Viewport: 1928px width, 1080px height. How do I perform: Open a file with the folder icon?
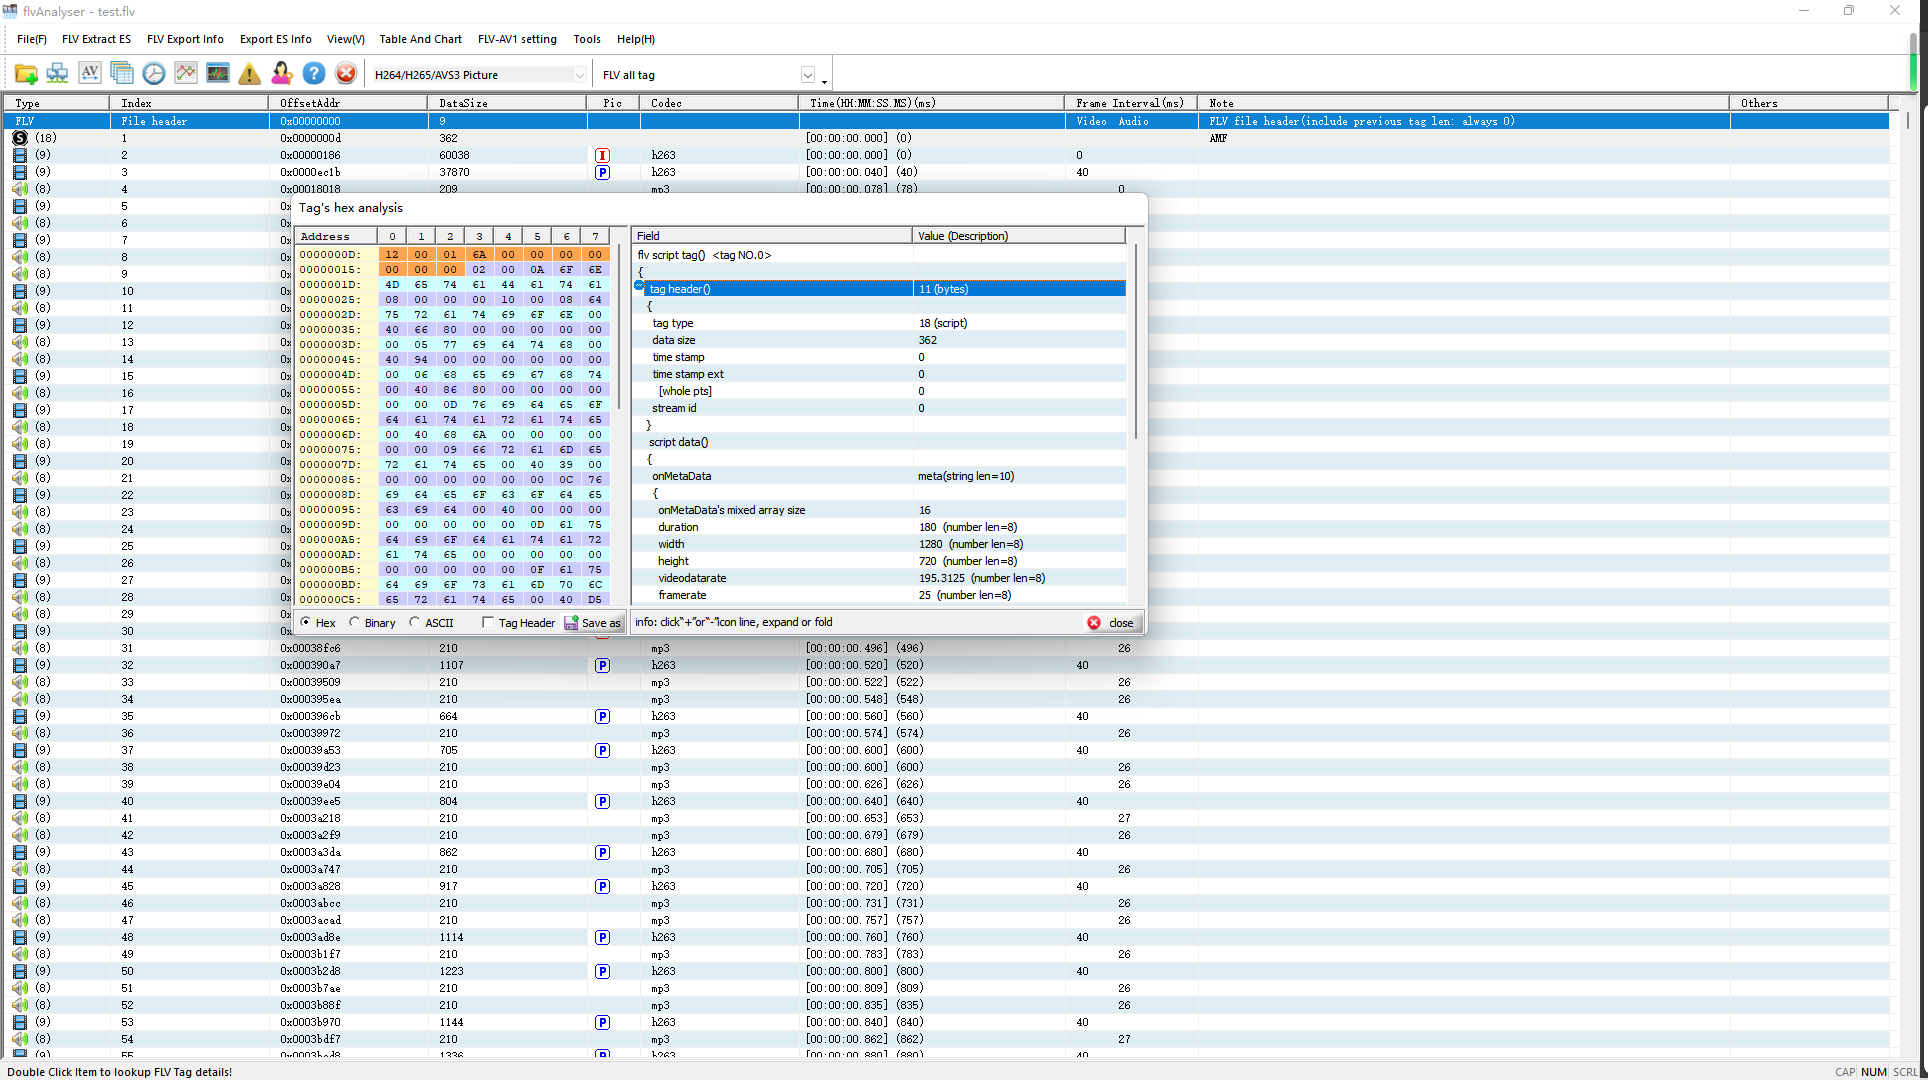26,74
